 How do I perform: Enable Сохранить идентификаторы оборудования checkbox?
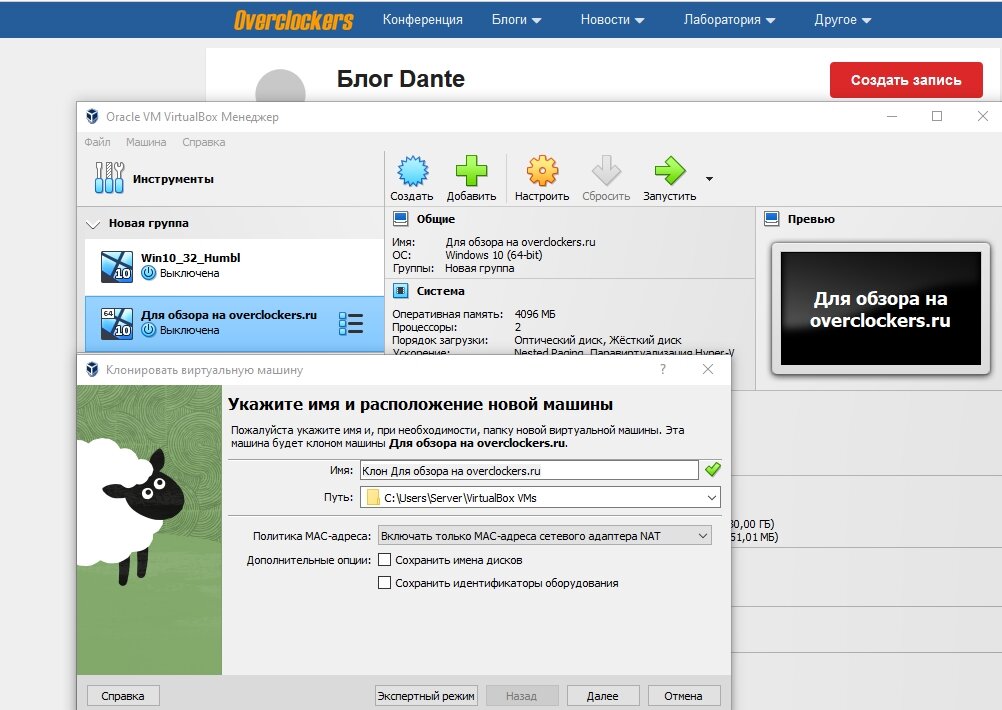tap(385, 583)
